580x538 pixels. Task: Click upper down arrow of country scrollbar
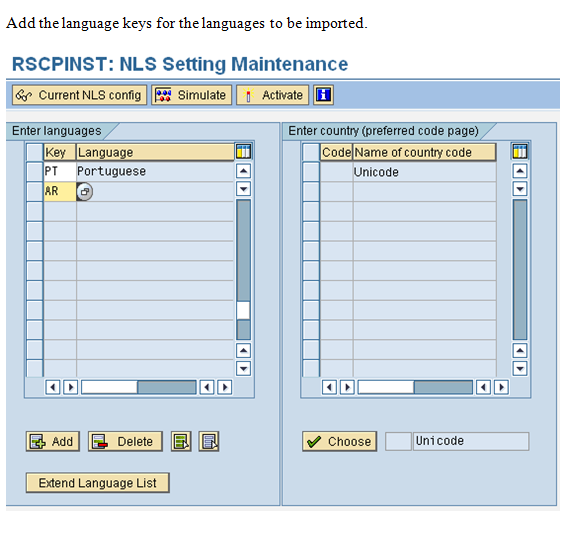520,189
